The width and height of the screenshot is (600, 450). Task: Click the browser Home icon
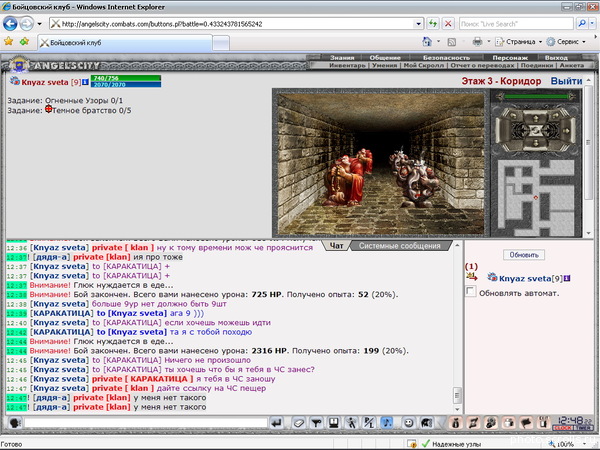tap(427, 41)
